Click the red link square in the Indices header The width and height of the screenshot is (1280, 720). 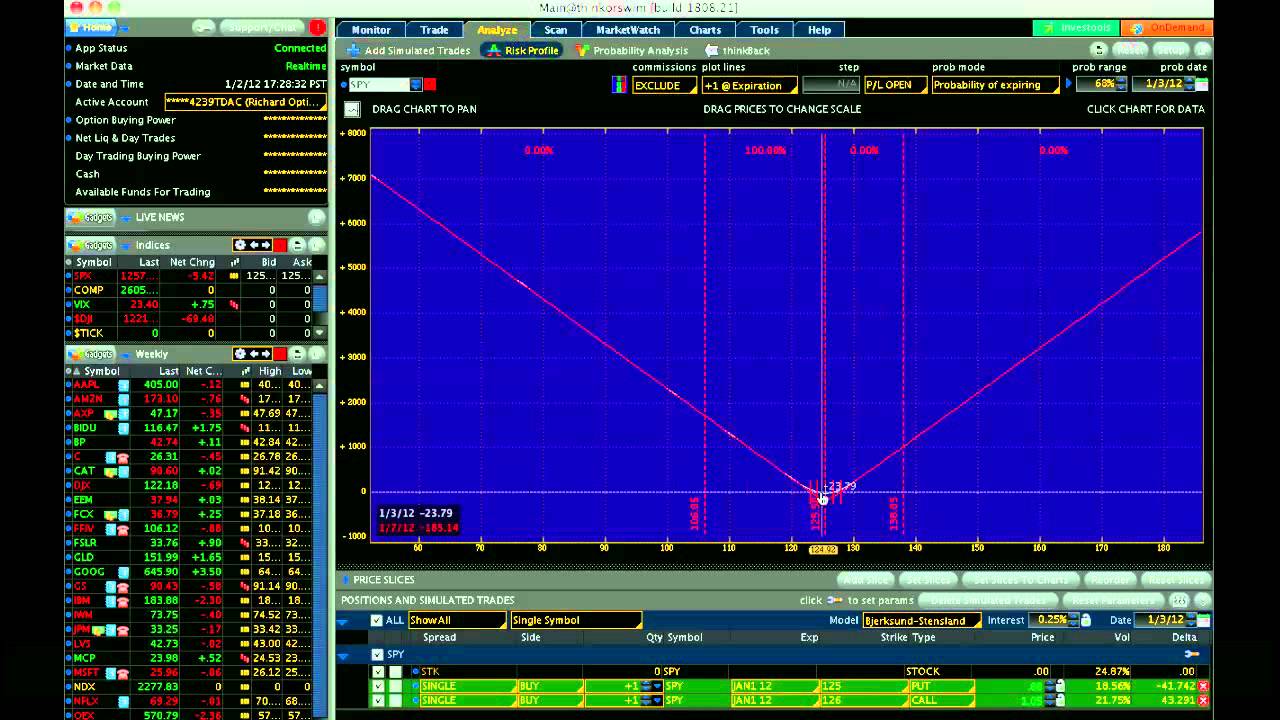tap(280, 245)
